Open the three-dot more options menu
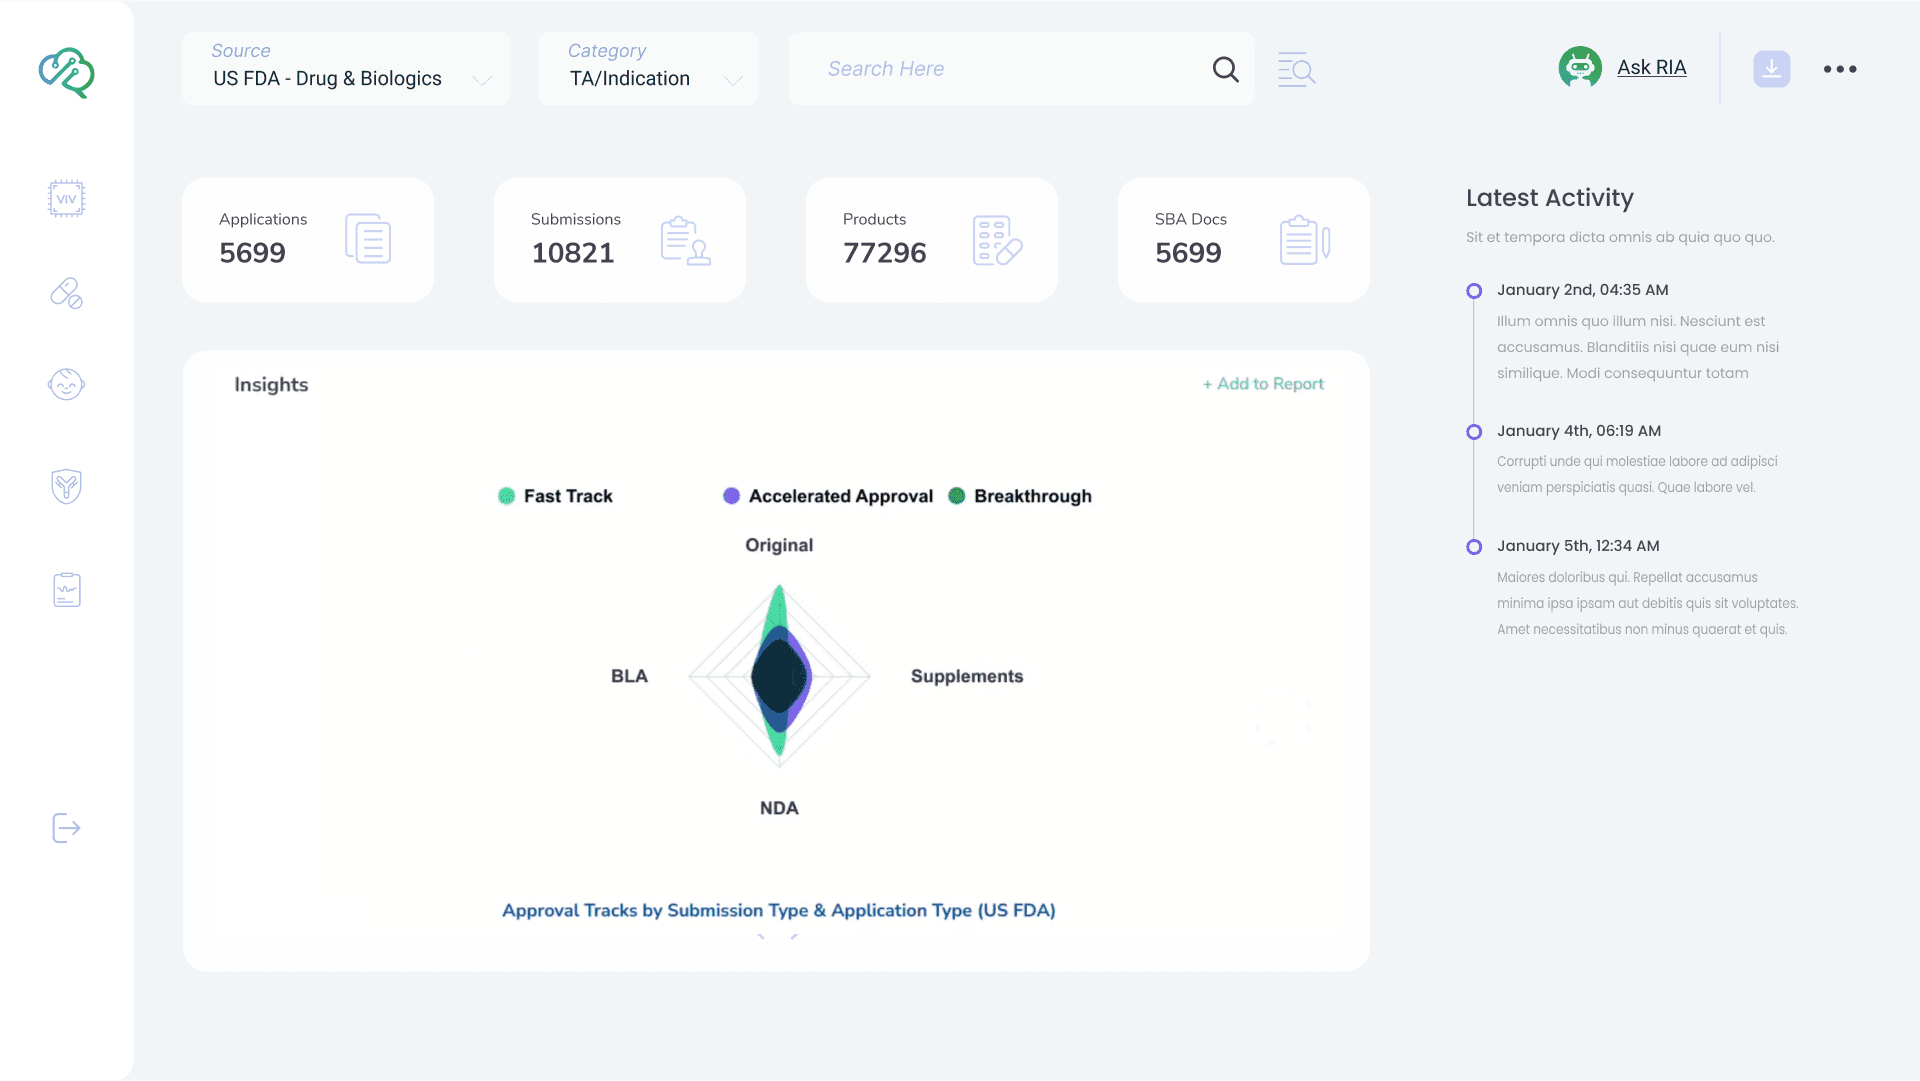This screenshot has height=1081, width=1920. click(1839, 69)
